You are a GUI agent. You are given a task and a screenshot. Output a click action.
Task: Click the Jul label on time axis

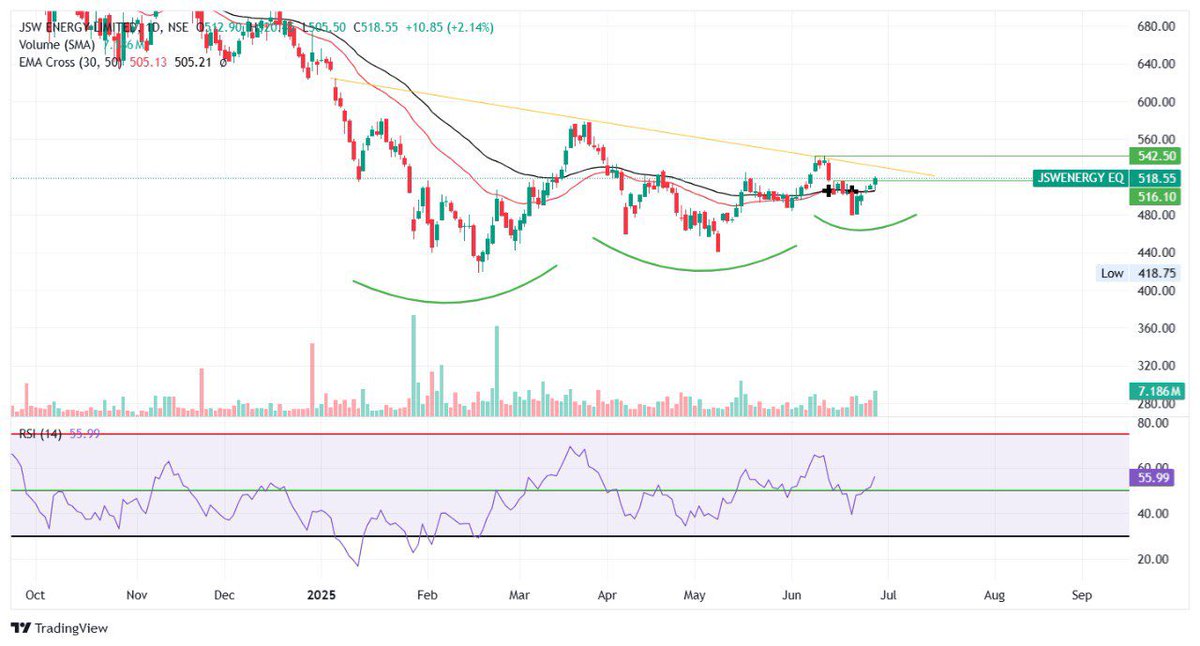click(887, 594)
